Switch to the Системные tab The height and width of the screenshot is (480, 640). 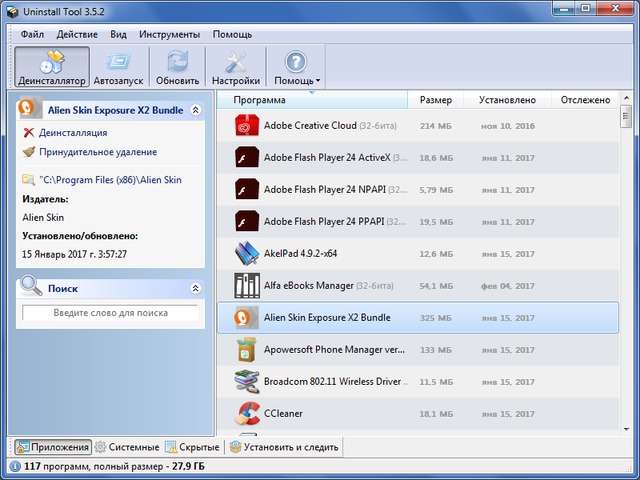127,447
